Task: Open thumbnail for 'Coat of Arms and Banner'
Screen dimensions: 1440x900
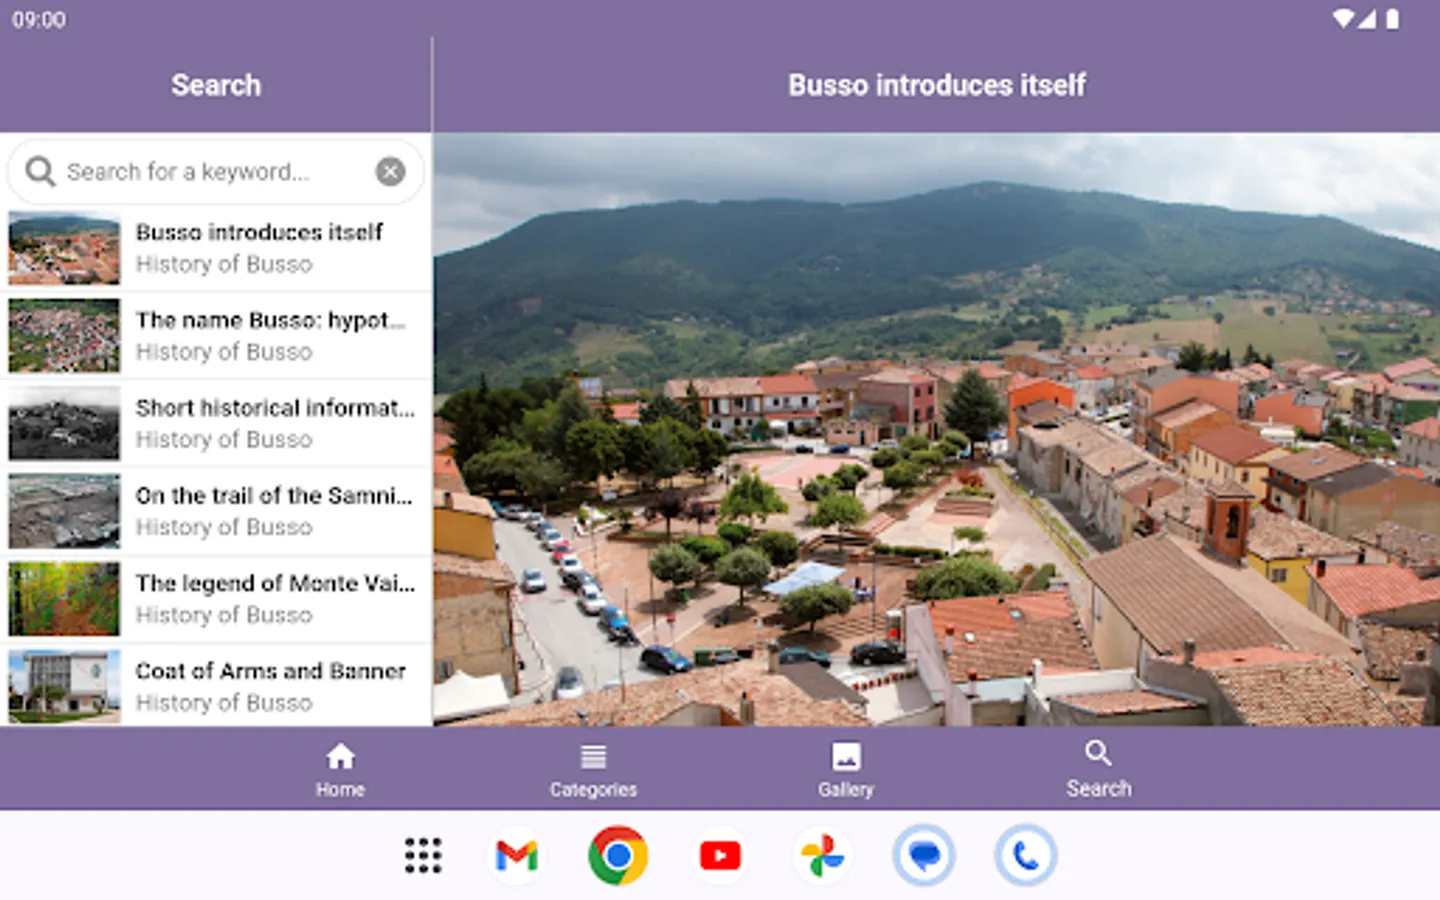Action: (x=64, y=686)
